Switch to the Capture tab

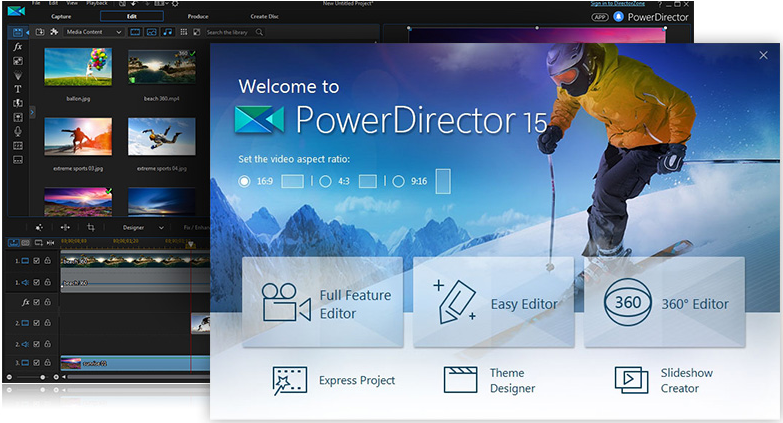pos(61,16)
